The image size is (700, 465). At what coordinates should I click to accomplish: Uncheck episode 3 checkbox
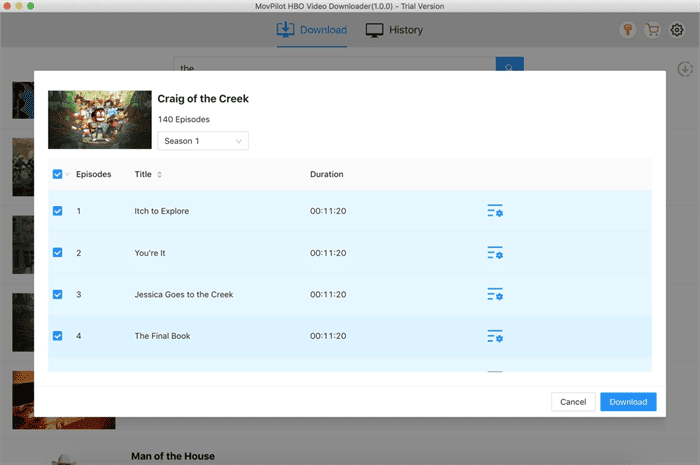pyautogui.click(x=57, y=295)
